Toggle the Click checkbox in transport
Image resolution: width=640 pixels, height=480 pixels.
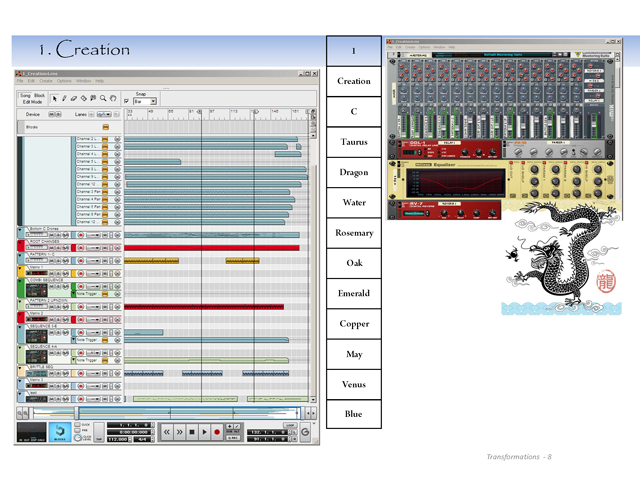point(77,424)
